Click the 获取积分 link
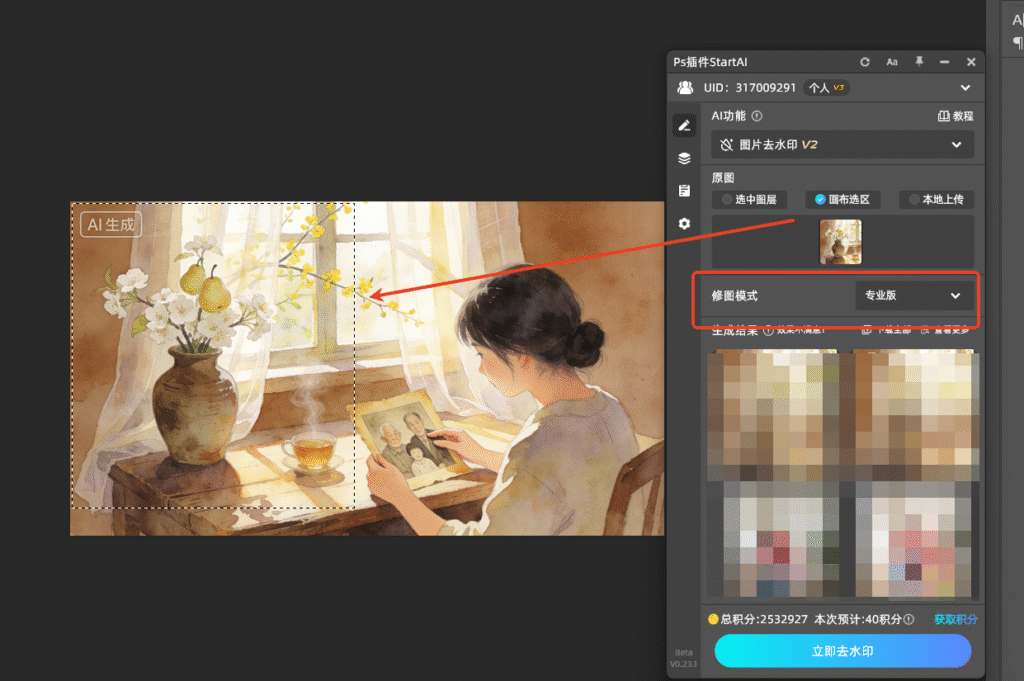This screenshot has width=1024, height=681. [955, 619]
